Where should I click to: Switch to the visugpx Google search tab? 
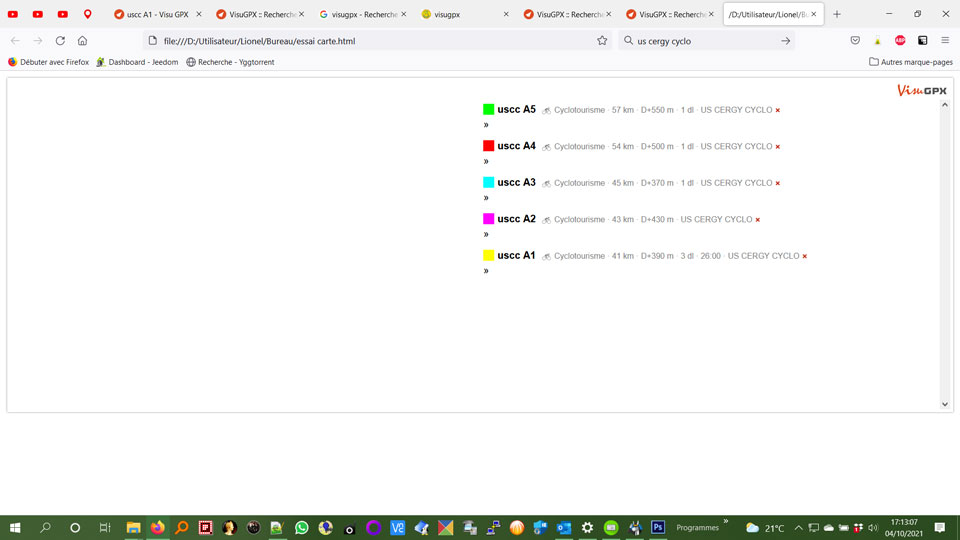click(358, 14)
